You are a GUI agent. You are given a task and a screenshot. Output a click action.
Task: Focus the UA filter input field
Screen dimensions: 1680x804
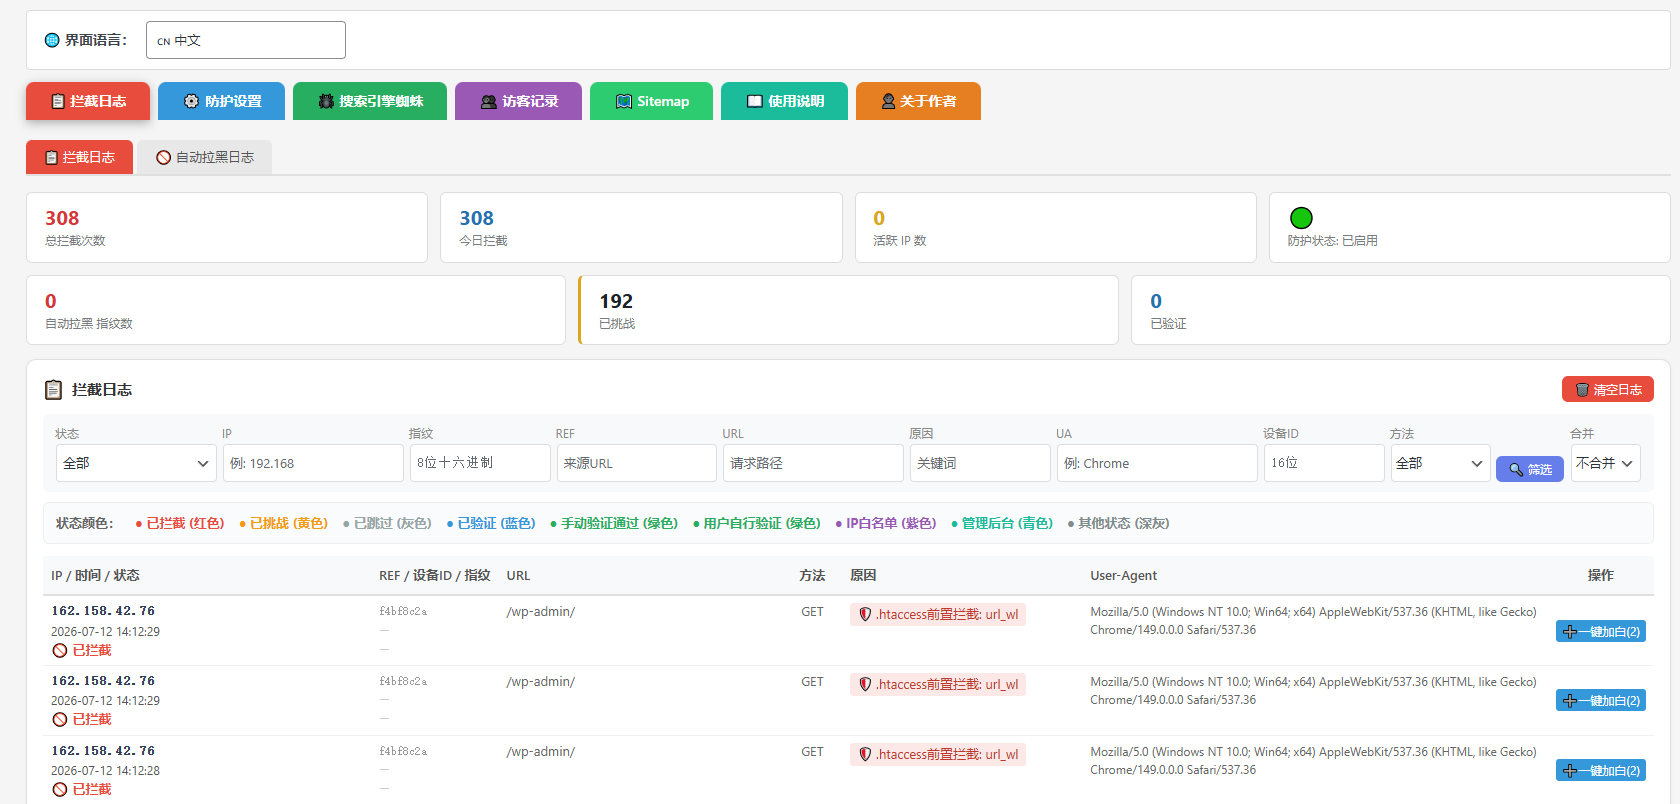[x=1157, y=463]
